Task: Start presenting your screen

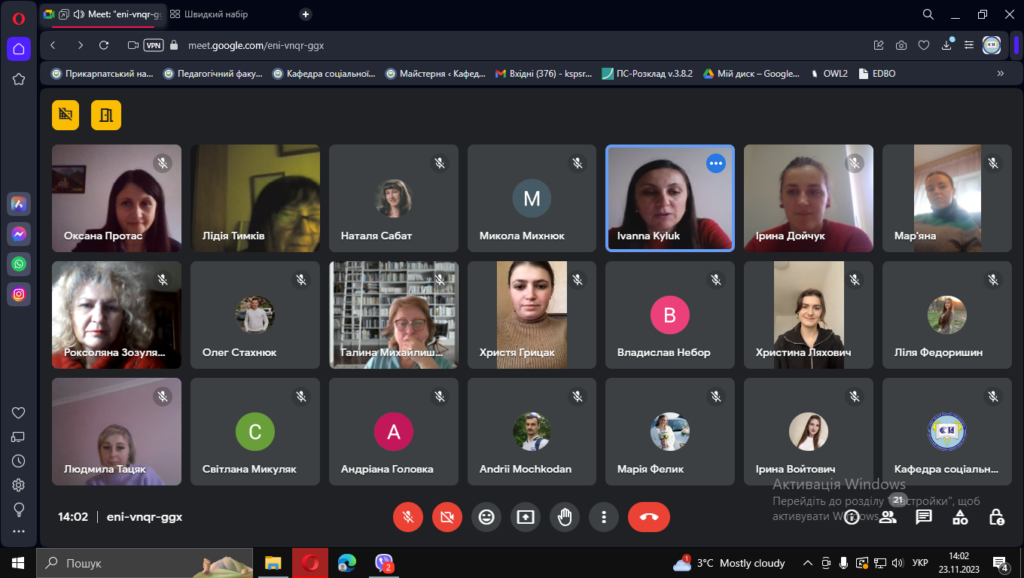Action: pos(525,517)
